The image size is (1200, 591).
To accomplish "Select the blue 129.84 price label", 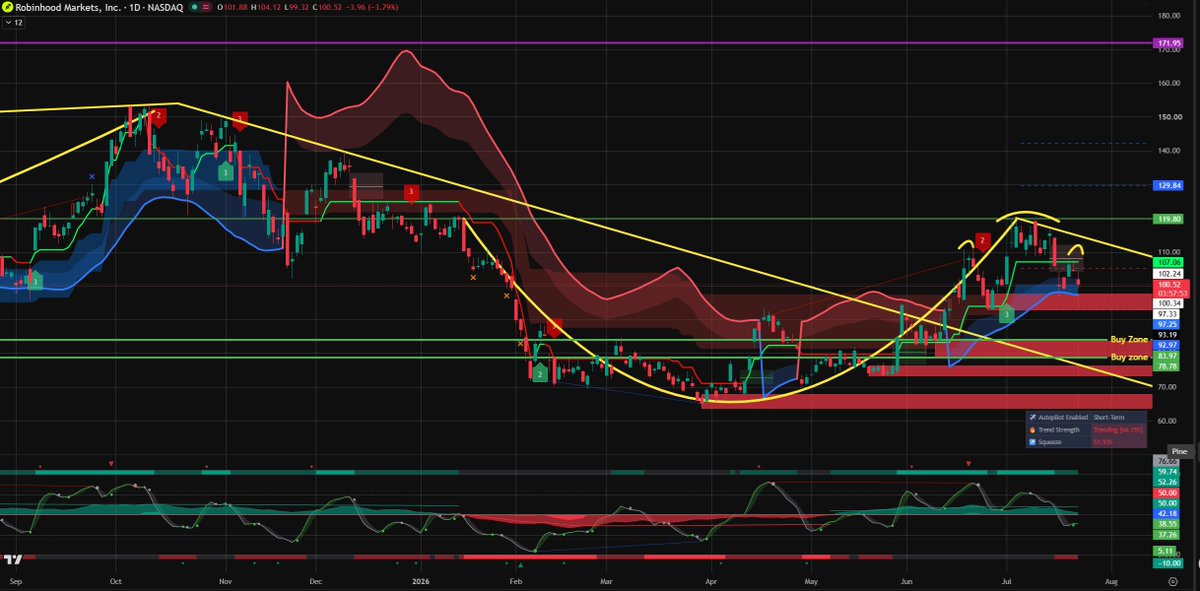I will (x=1169, y=186).
